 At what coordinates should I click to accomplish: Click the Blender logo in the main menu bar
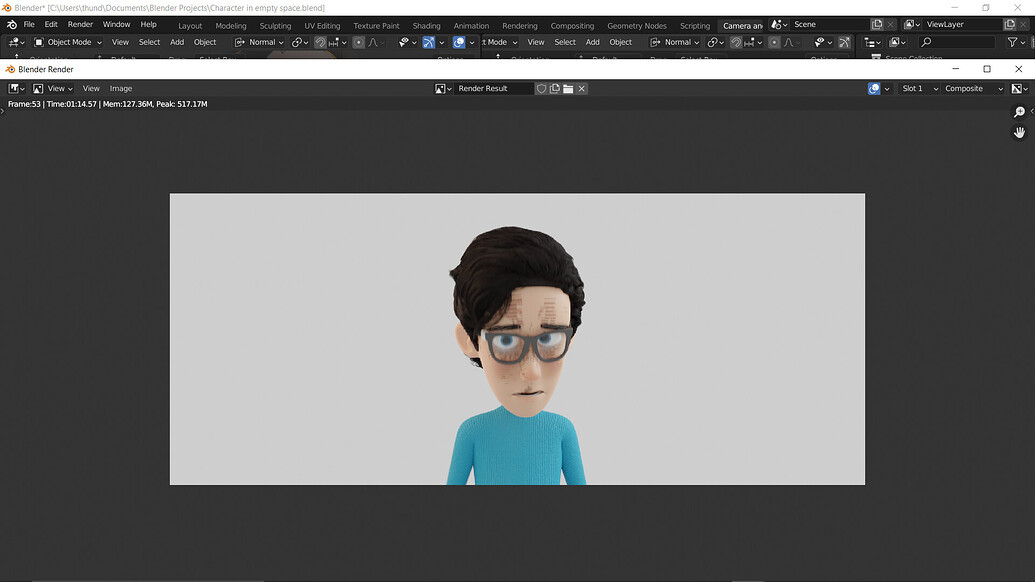tap(12, 24)
